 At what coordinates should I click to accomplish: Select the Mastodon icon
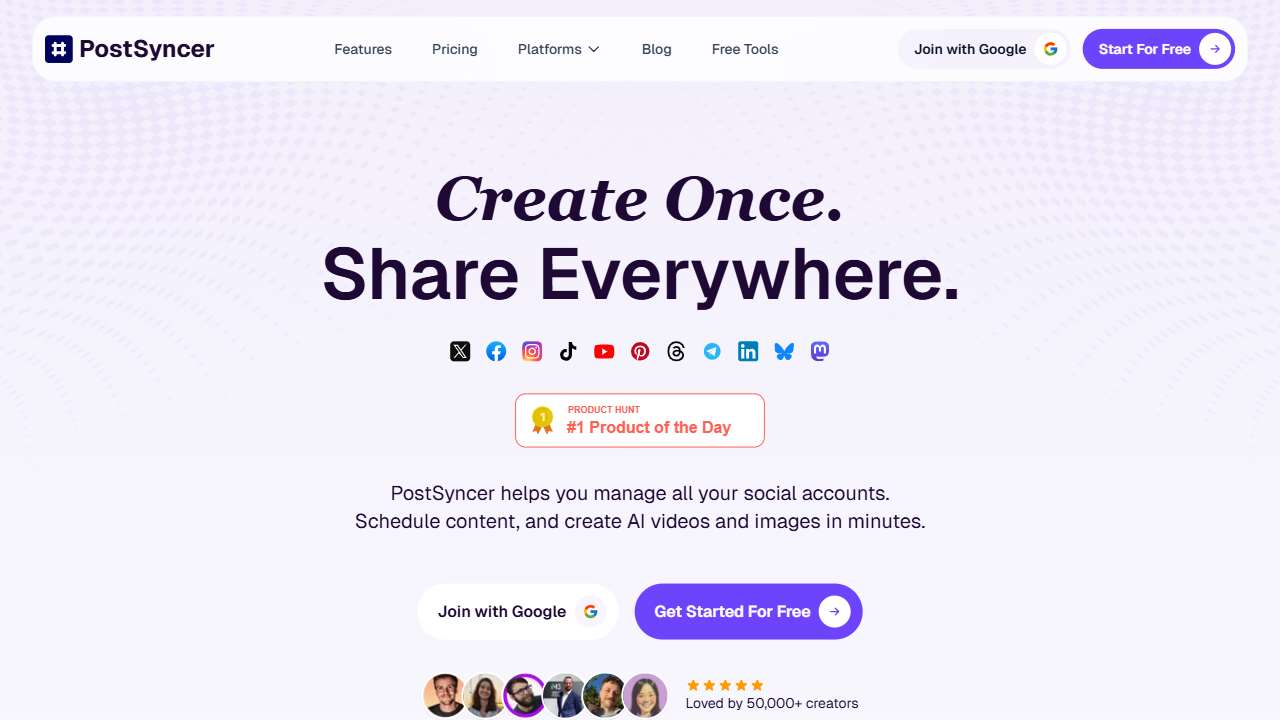pyautogui.click(x=820, y=351)
